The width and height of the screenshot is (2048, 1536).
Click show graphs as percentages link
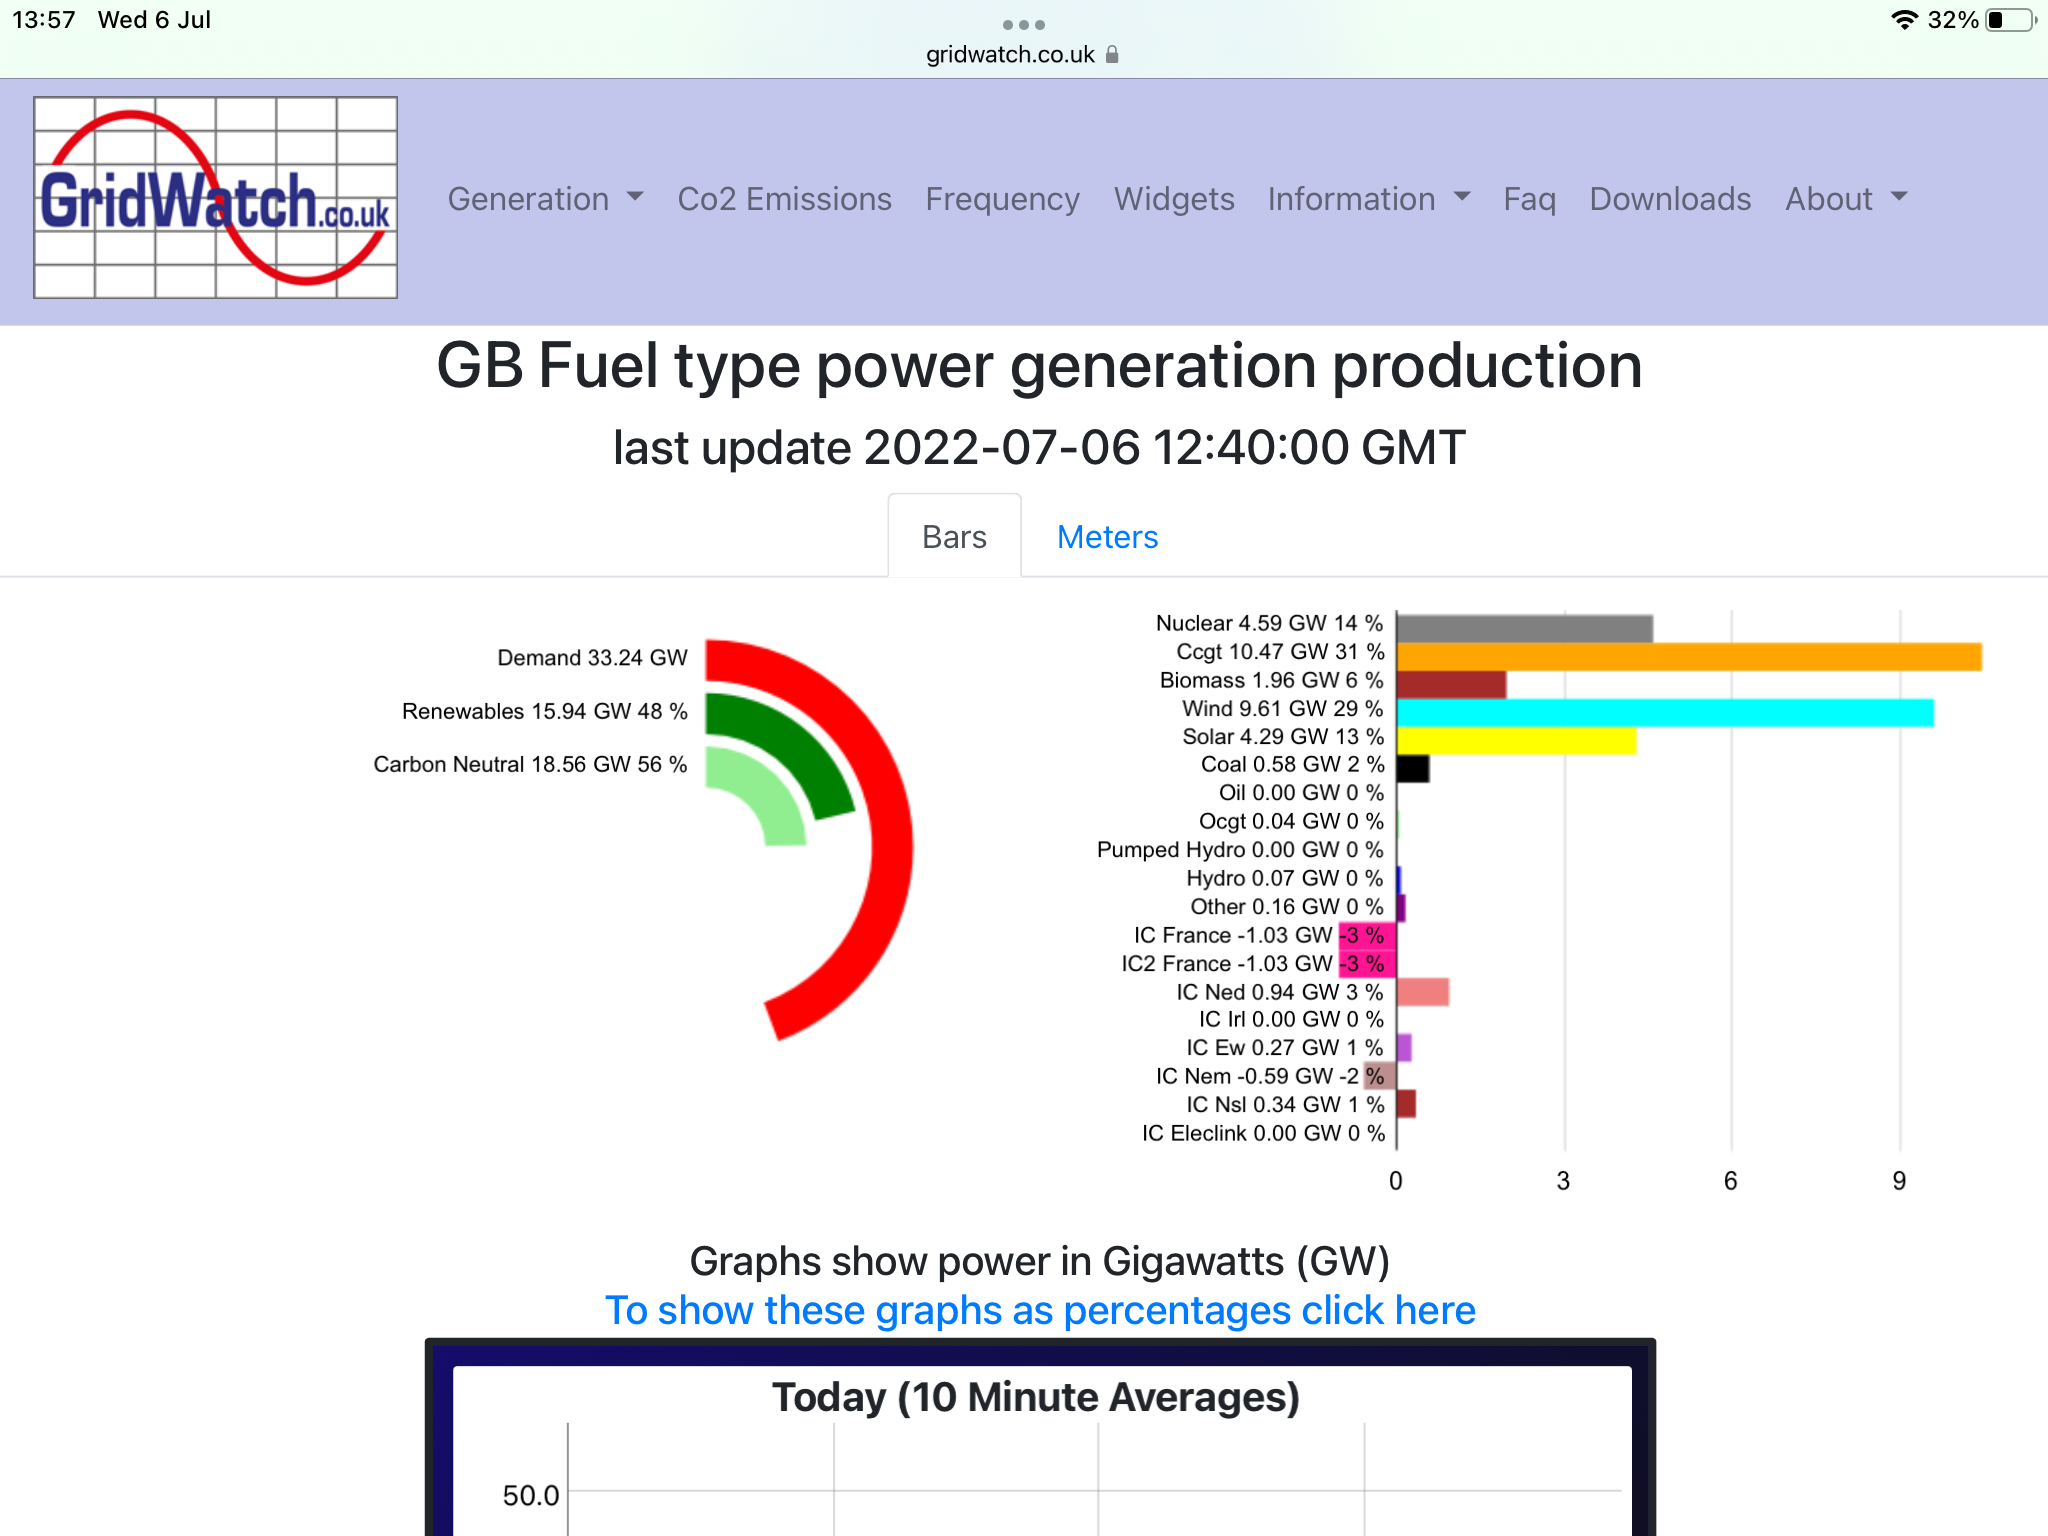[x=1040, y=1310]
